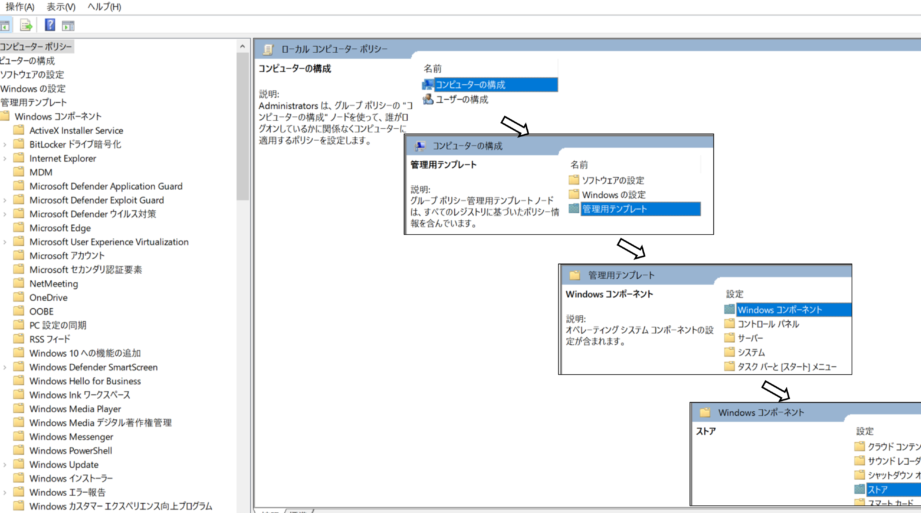The width and height of the screenshot is (921, 513).
Task: Click the Windows Media Player folder icon
Action: [x=19, y=408]
